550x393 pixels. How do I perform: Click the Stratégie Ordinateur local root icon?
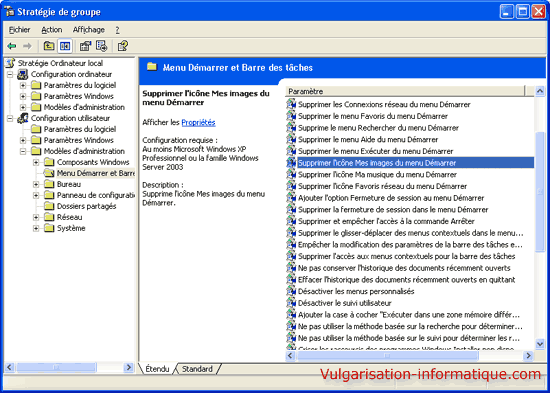(x=10, y=63)
